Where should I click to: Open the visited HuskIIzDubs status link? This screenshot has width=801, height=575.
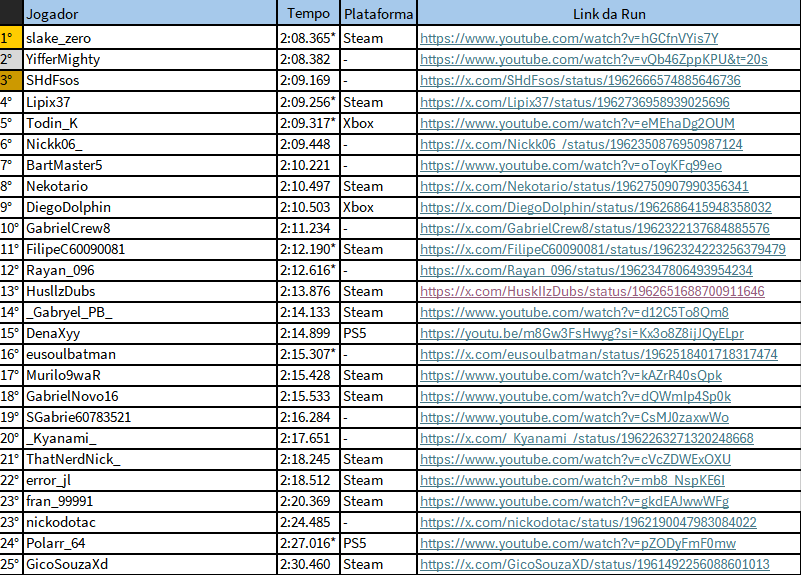pyautogui.click(x=592, y=291)
